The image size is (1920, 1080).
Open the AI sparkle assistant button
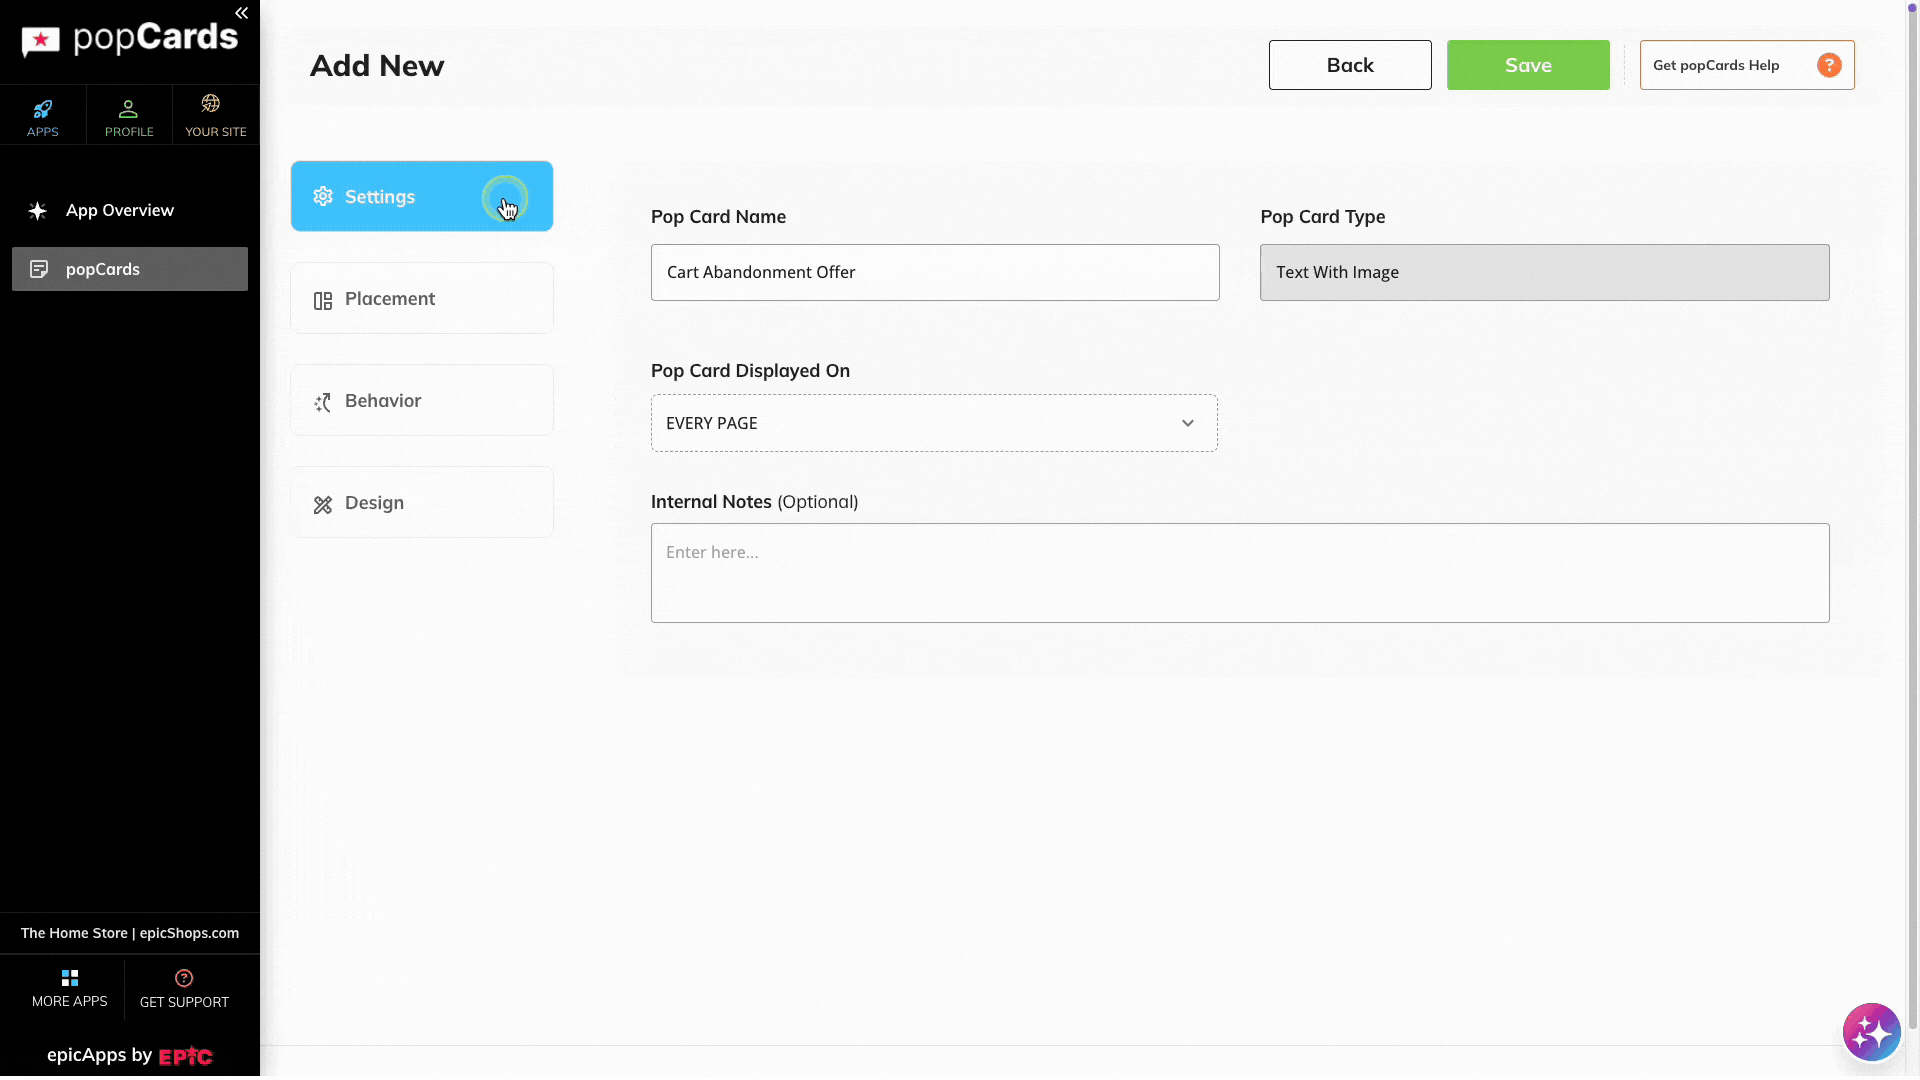[x=1871, y=1033]
